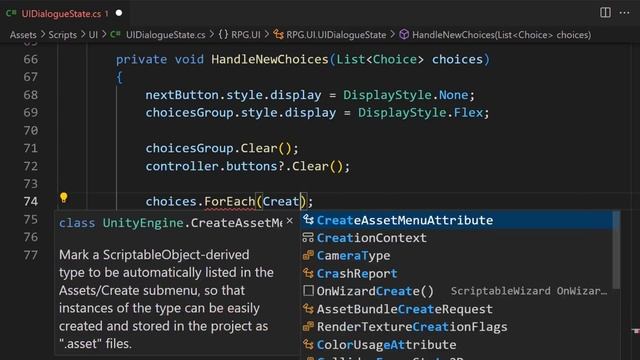Click the class icon beside CrashReport
640x360 pixels.
click(308, 273)
